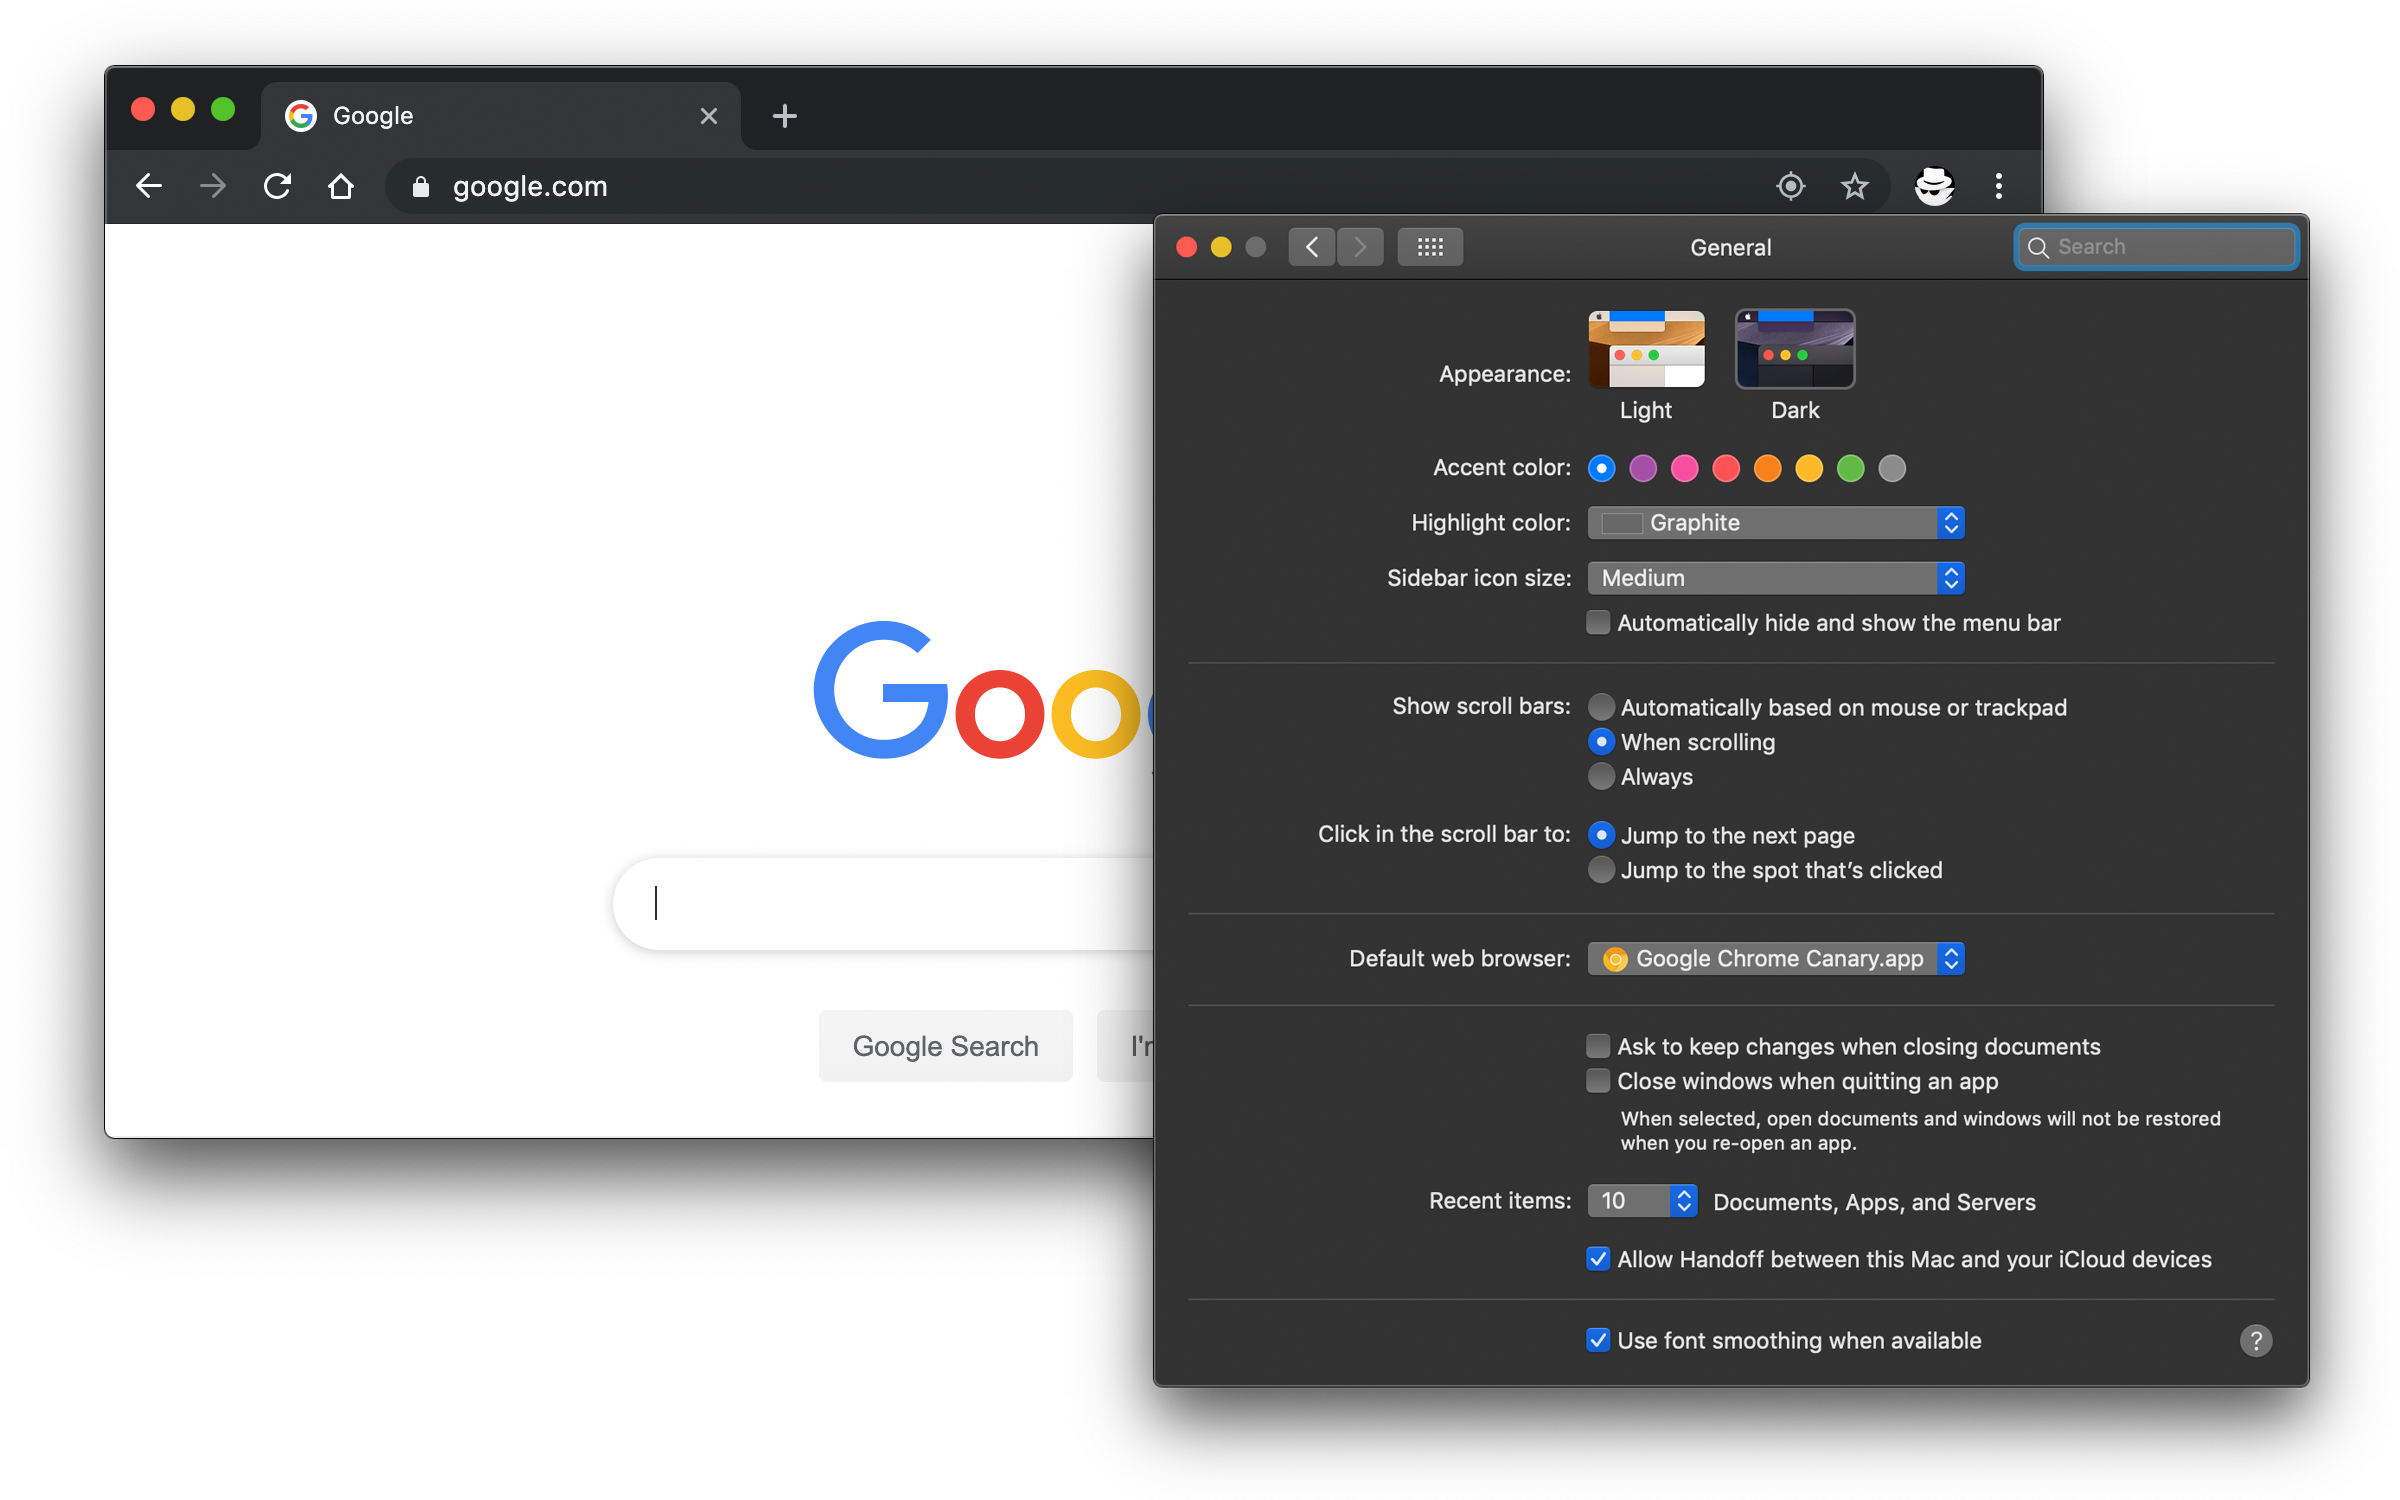The image size is (2400, 1500).
Task: Enable Ask to keep changes when closing
Action: tap(1598, 1046)
